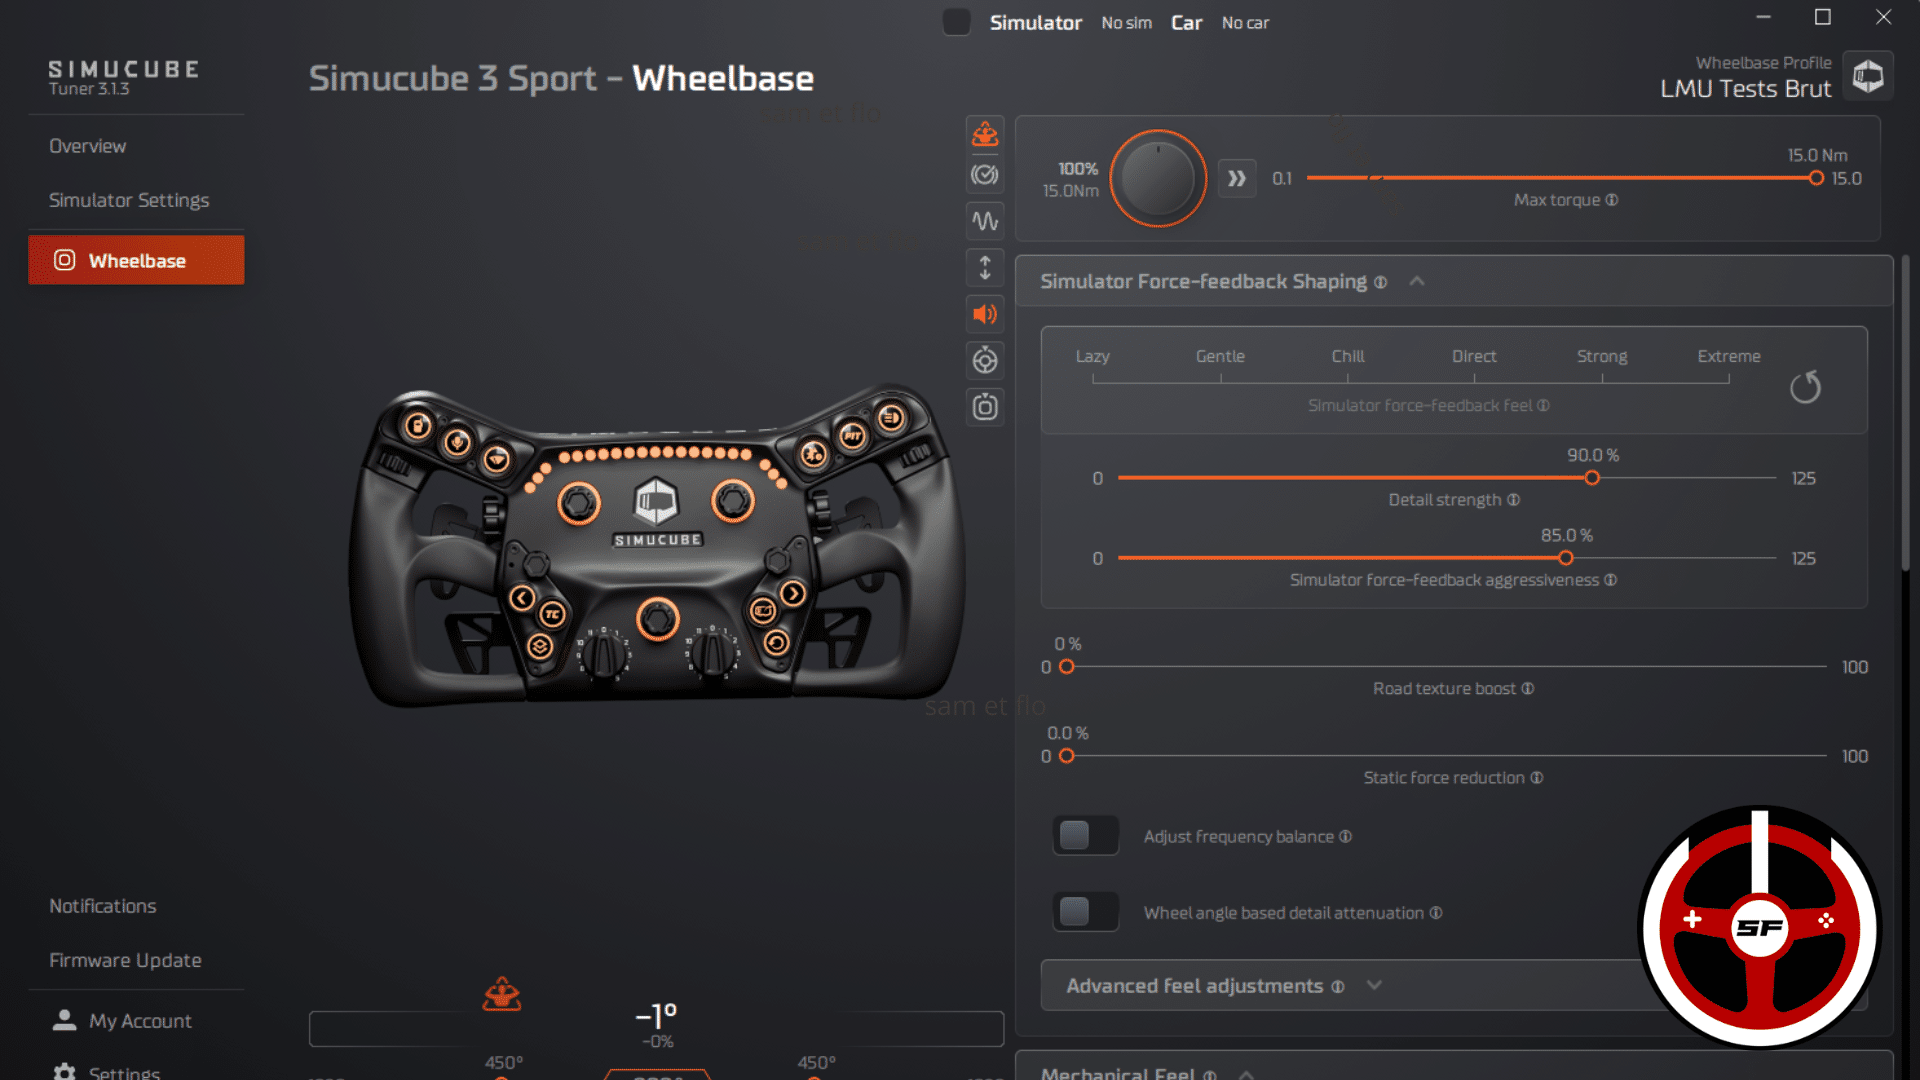Click the torque strength knob

pos(1158,178)
